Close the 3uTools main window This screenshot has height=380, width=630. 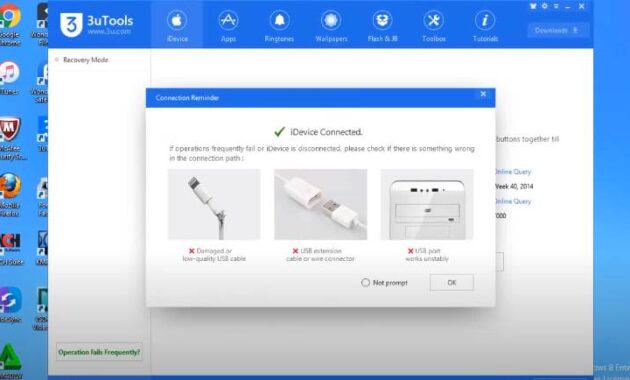pos(581,6)
